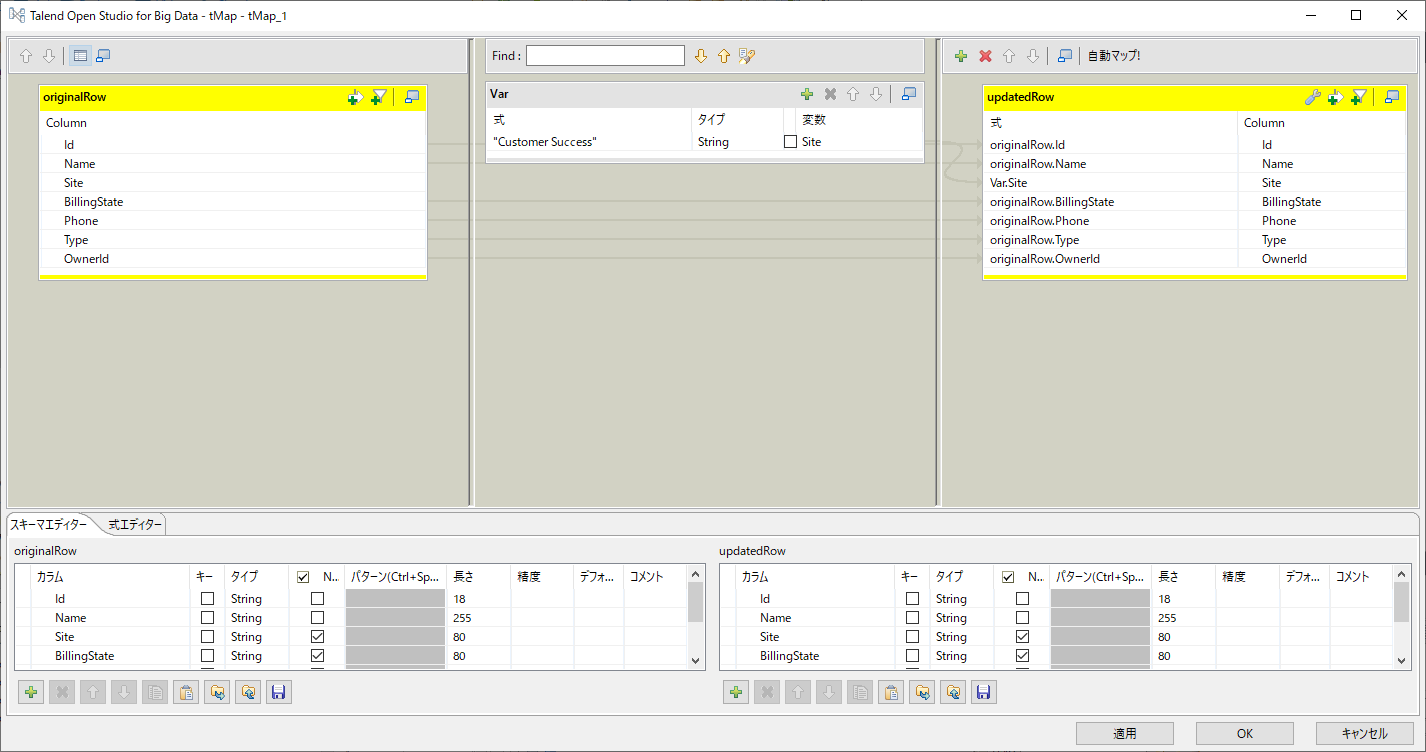Delete selected output with the red X icon

[x=984, y=56]
